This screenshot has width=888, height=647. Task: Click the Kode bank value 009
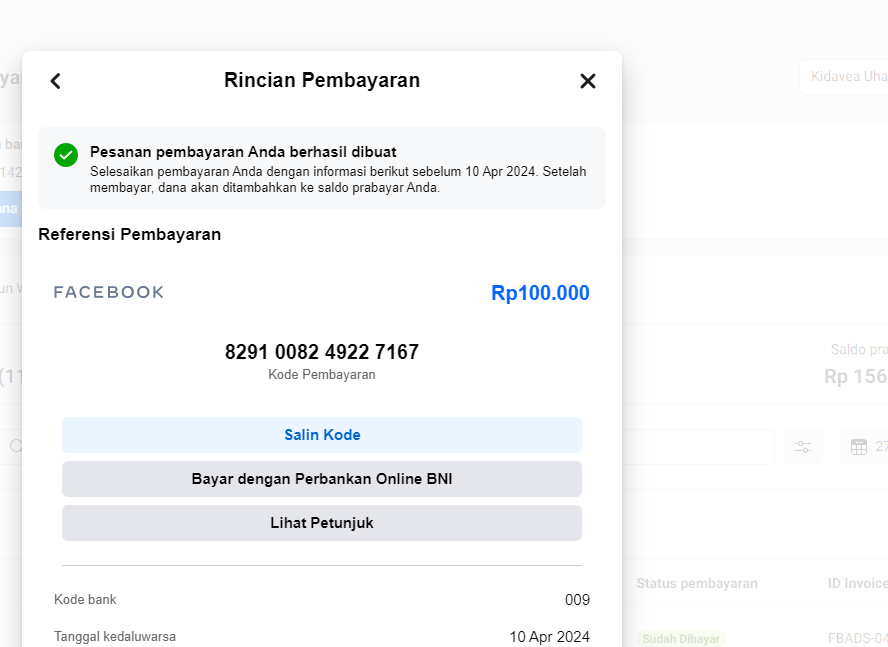tap(577, 600)
